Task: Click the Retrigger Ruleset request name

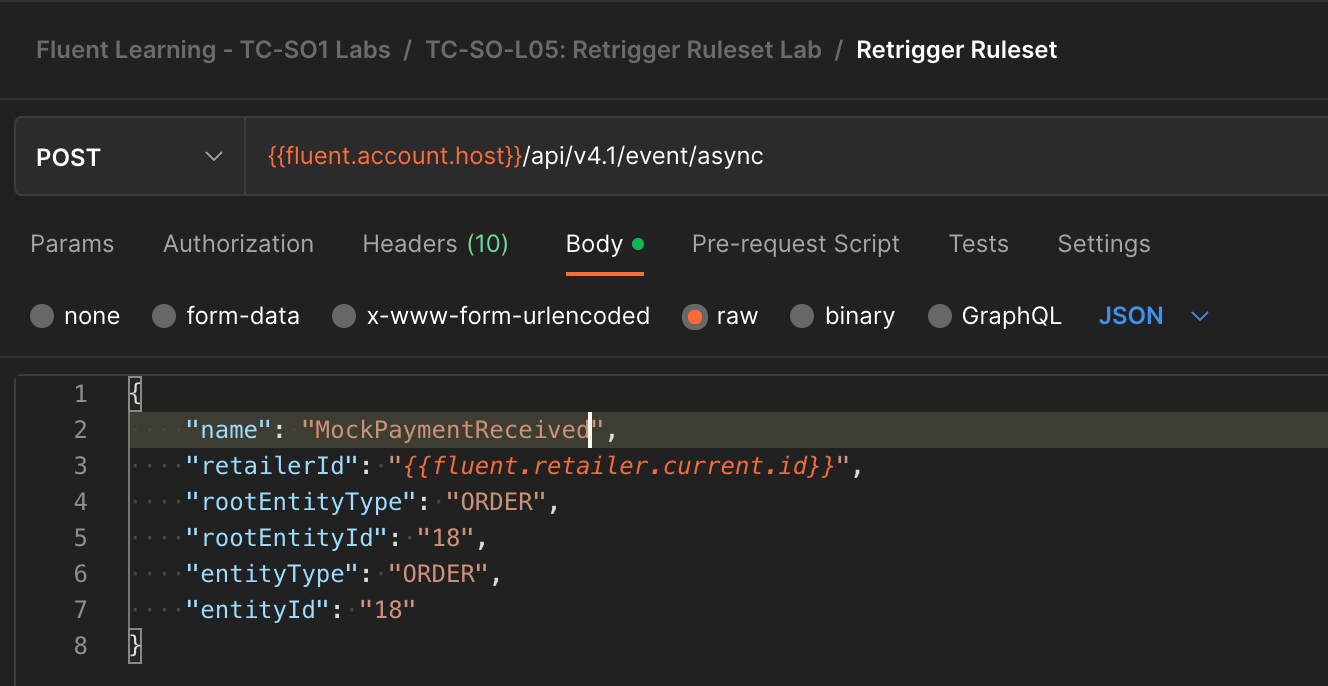Action: pyautogui.click(x=956, y=50)
